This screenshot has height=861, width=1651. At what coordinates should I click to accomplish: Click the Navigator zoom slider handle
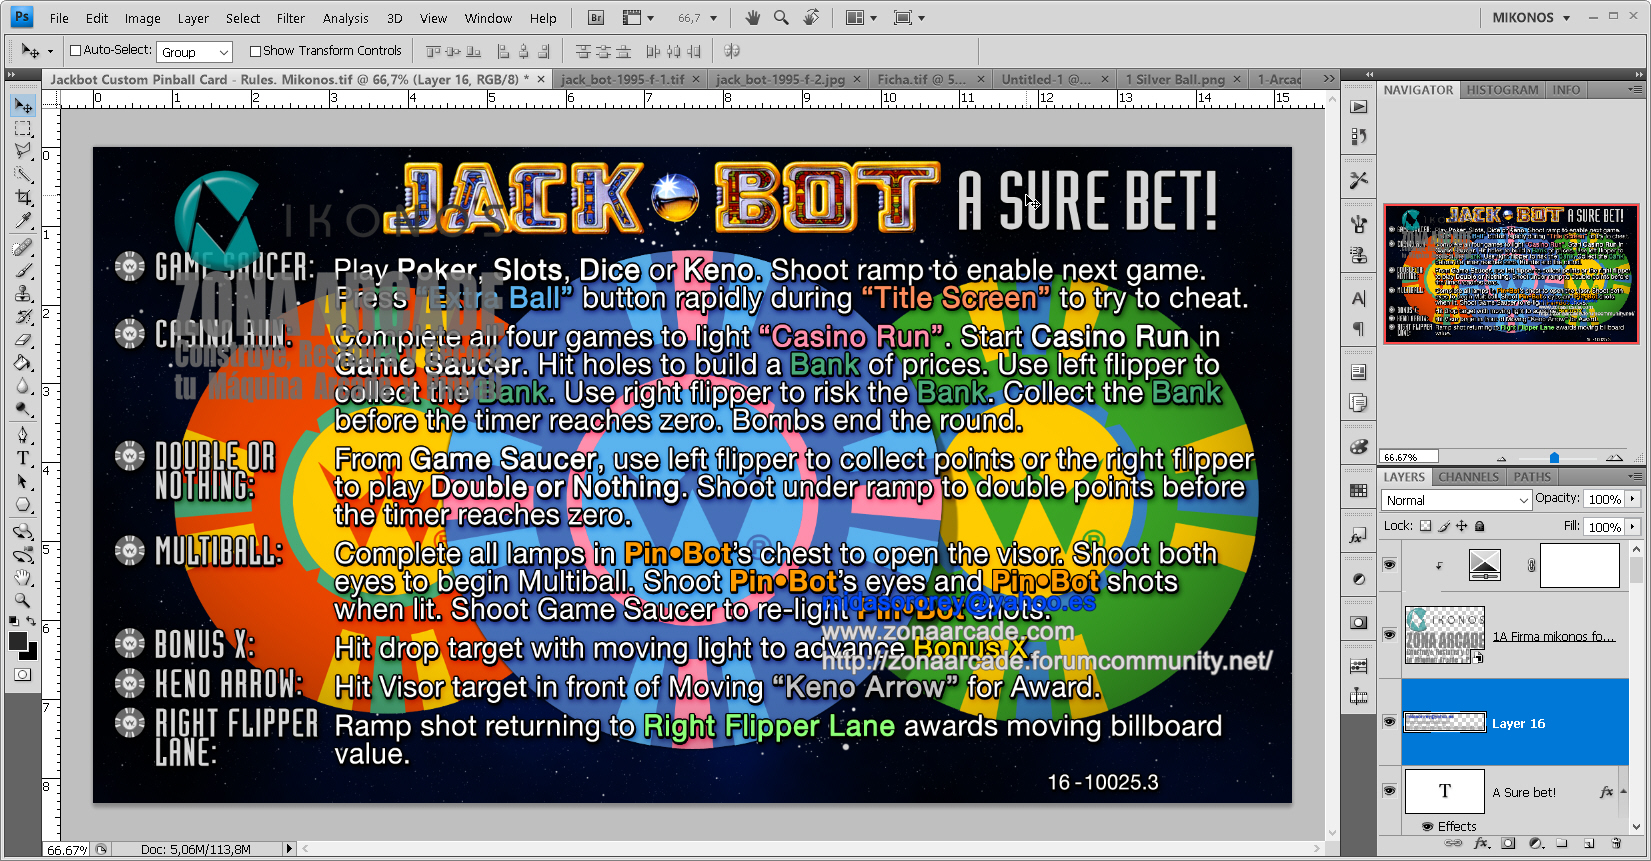pos(1554,458)
